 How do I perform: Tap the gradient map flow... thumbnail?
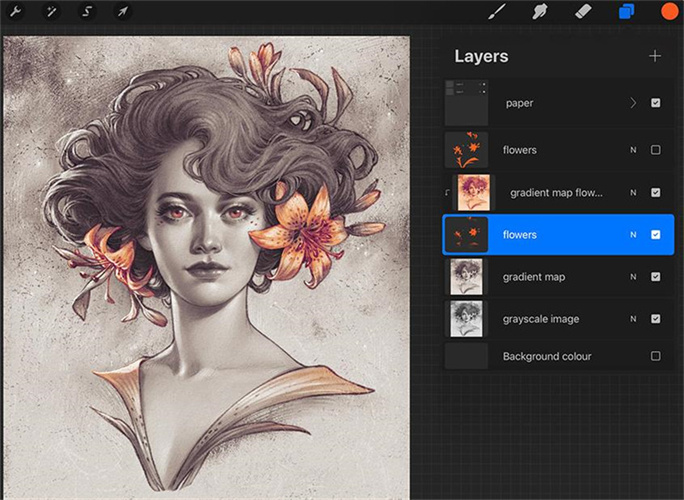[474, 192]
